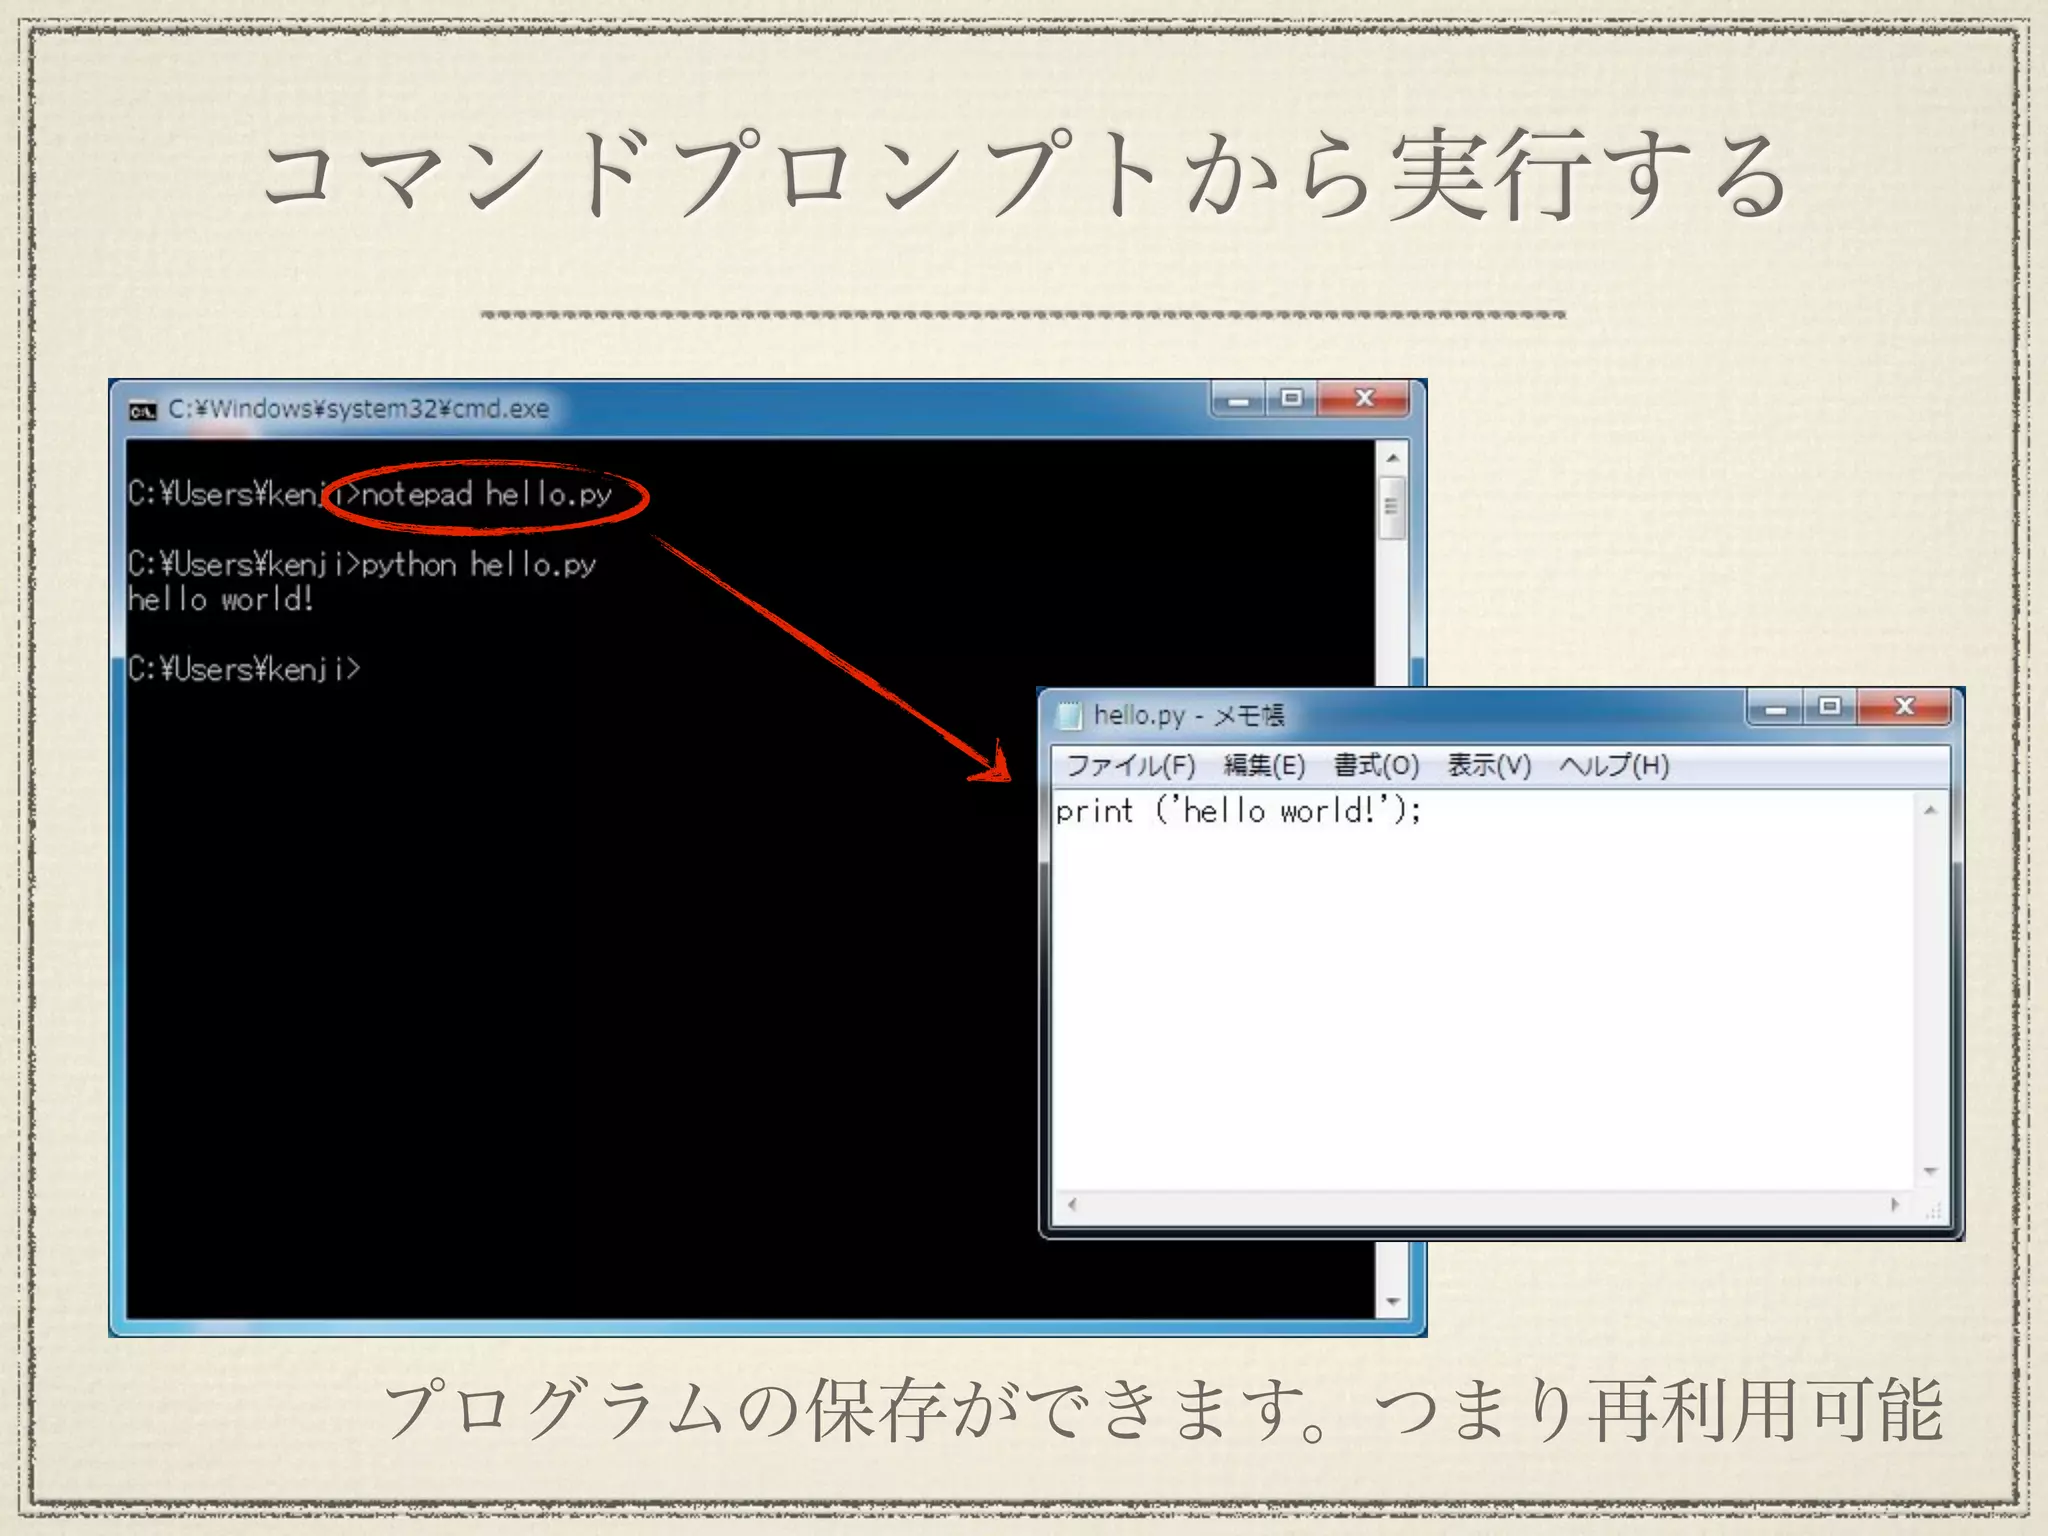Click the 'hello world!' output line in cmd
Viewport: 2048px width, 1536px height.
pyautogui.click(x=221, y=600)
